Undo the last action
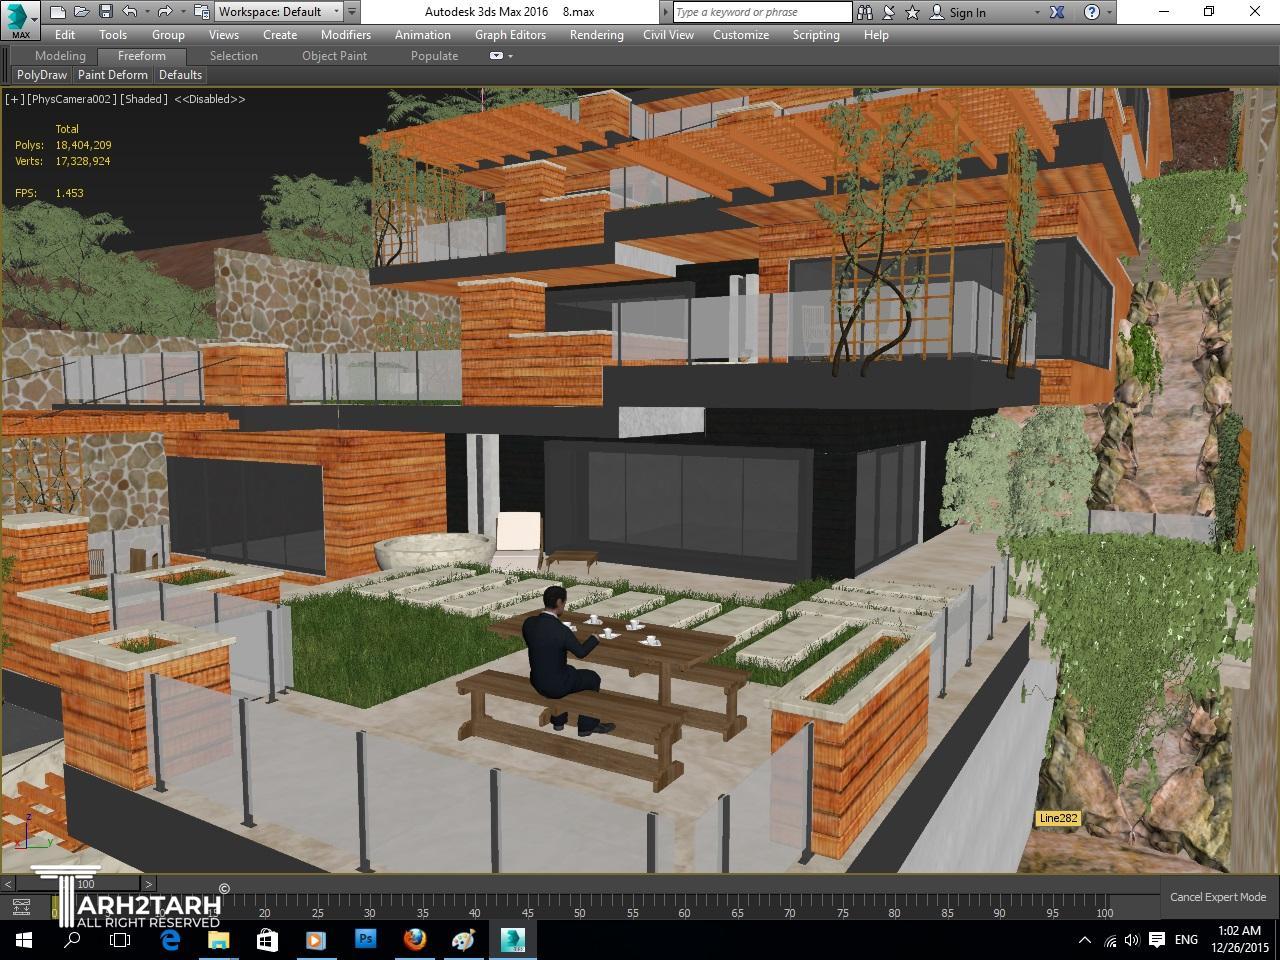This screenshot has width=1280, height=960. 130,12
